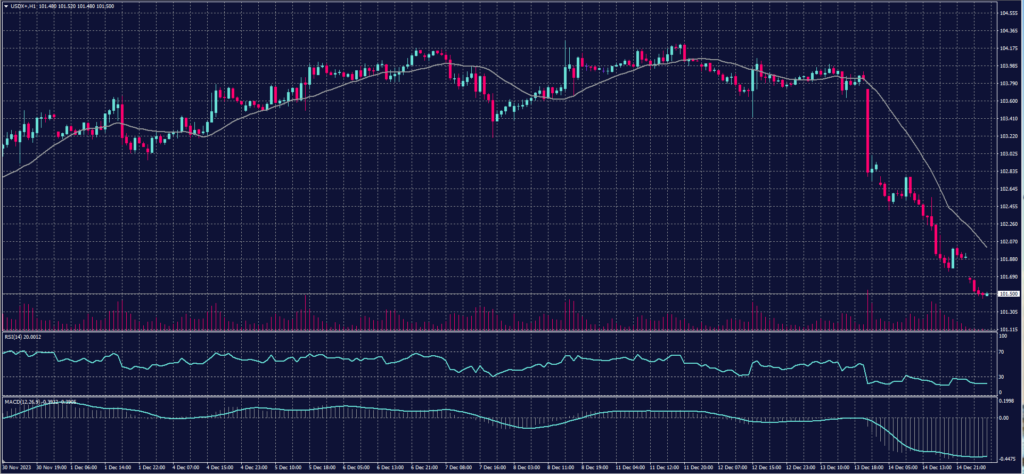This screenshot has height=474, width=1024.
Task: Grab the divider between RSI and MACD panels
Action: 500,396
